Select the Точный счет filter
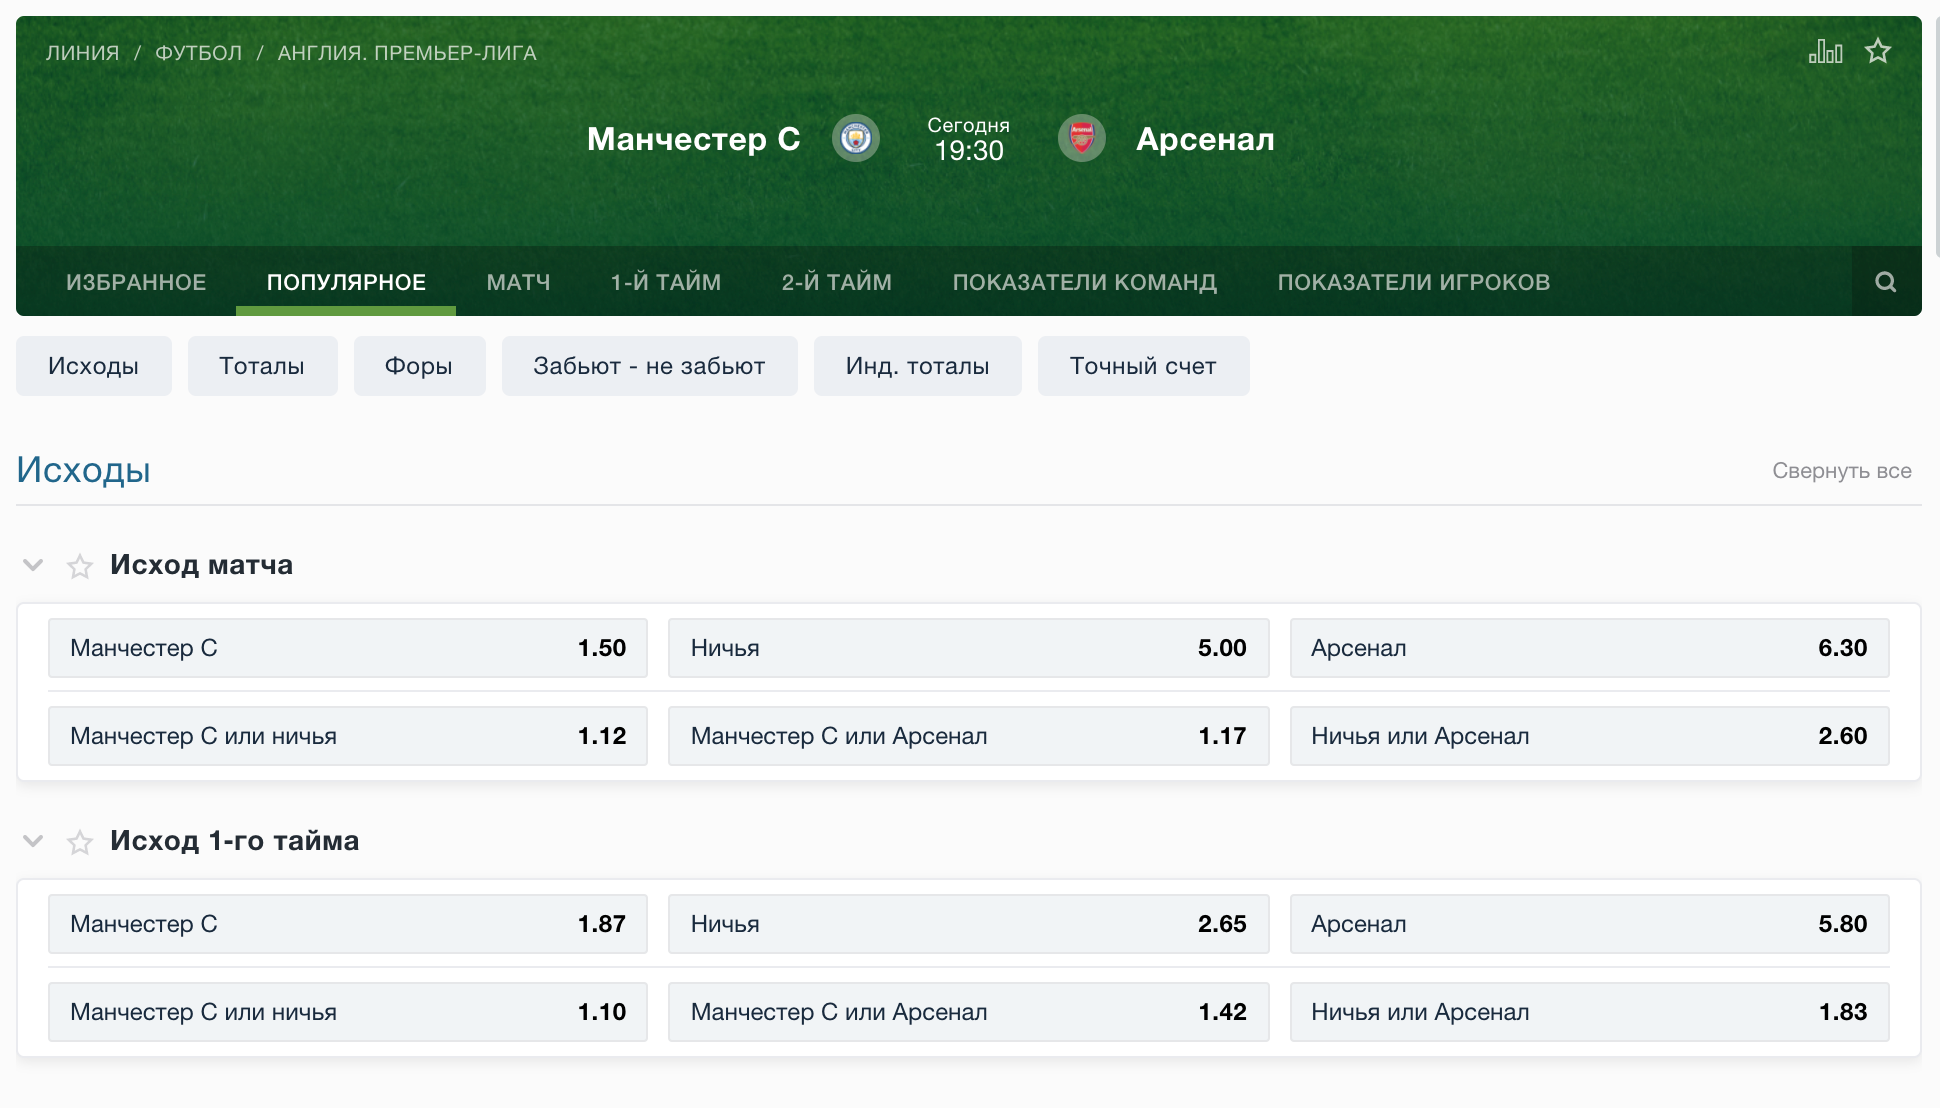This screenshot has width=1940, height=1108. click(1143, 366)
